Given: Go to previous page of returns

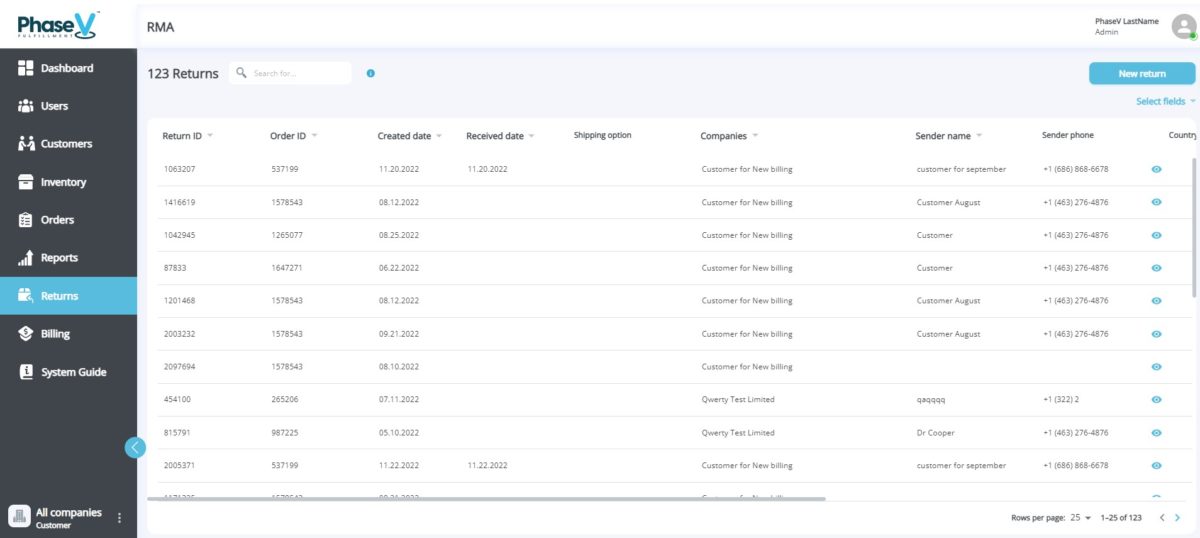Looking at the screenshot, I should click(1162, 518).
